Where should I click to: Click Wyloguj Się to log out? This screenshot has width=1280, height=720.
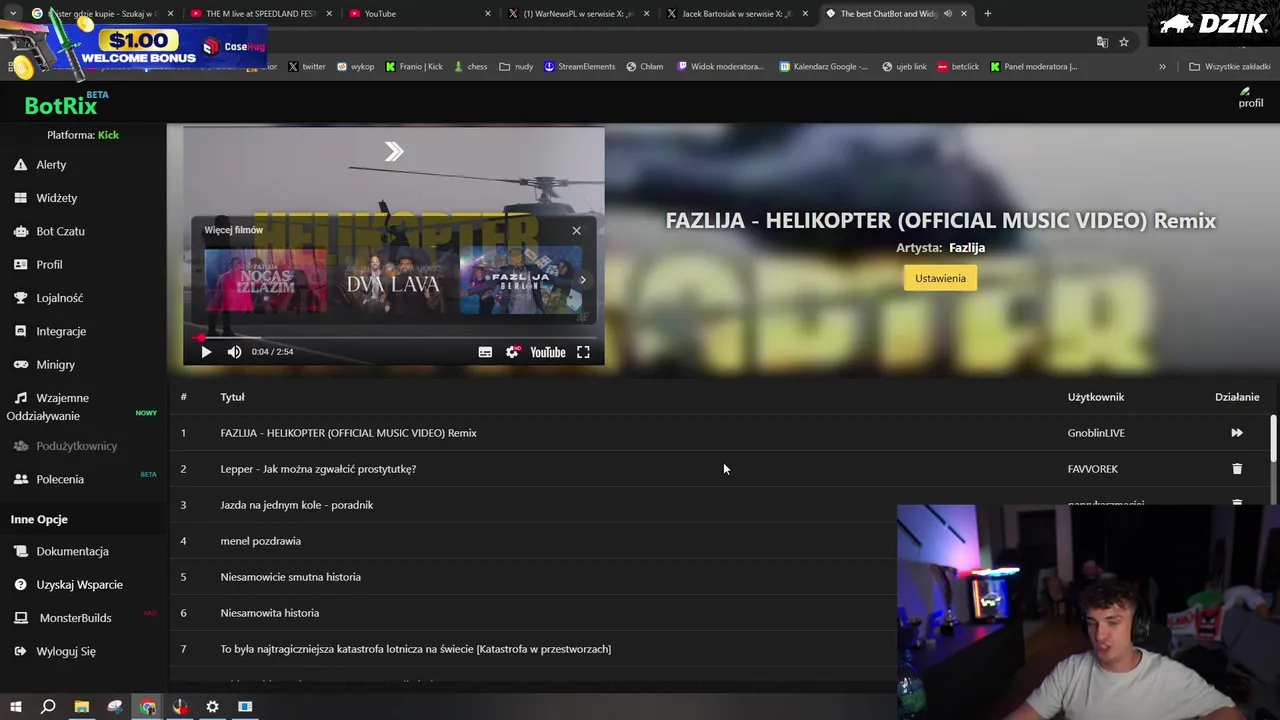pyautogui.click(x=66, y=651)
